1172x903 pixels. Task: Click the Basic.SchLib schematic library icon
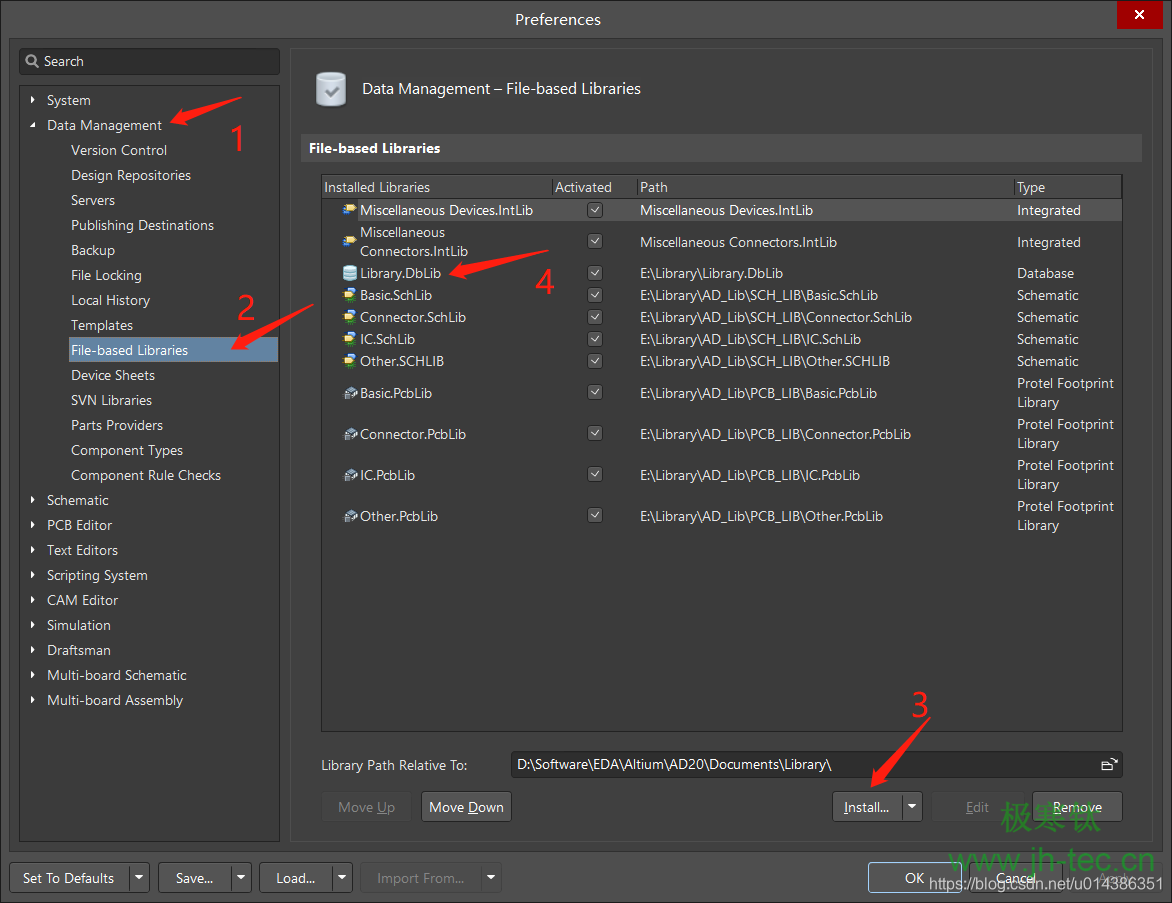click(349, 295)
